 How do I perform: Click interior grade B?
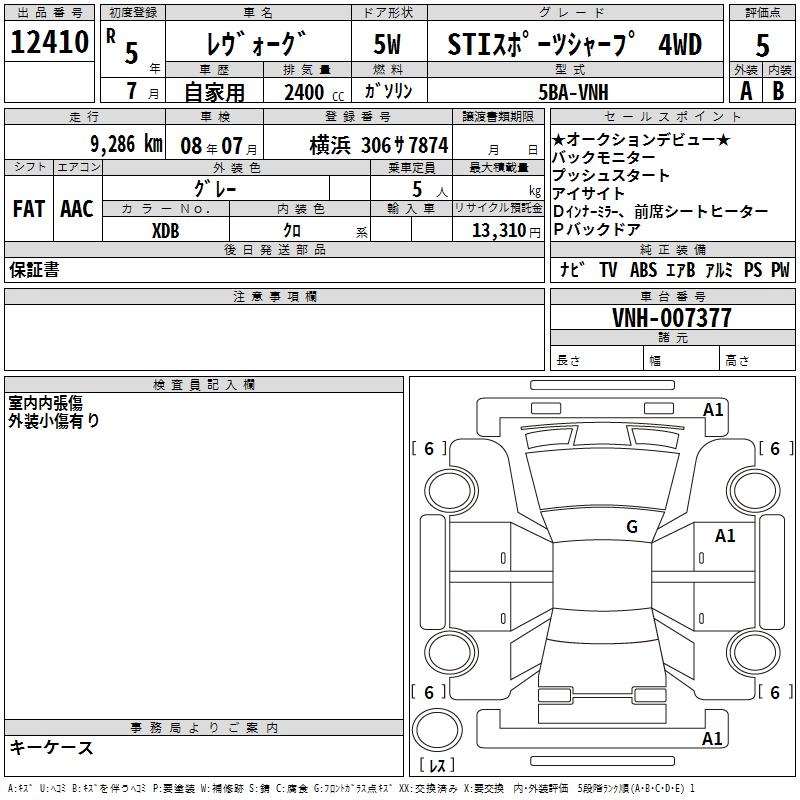(778, 91)
